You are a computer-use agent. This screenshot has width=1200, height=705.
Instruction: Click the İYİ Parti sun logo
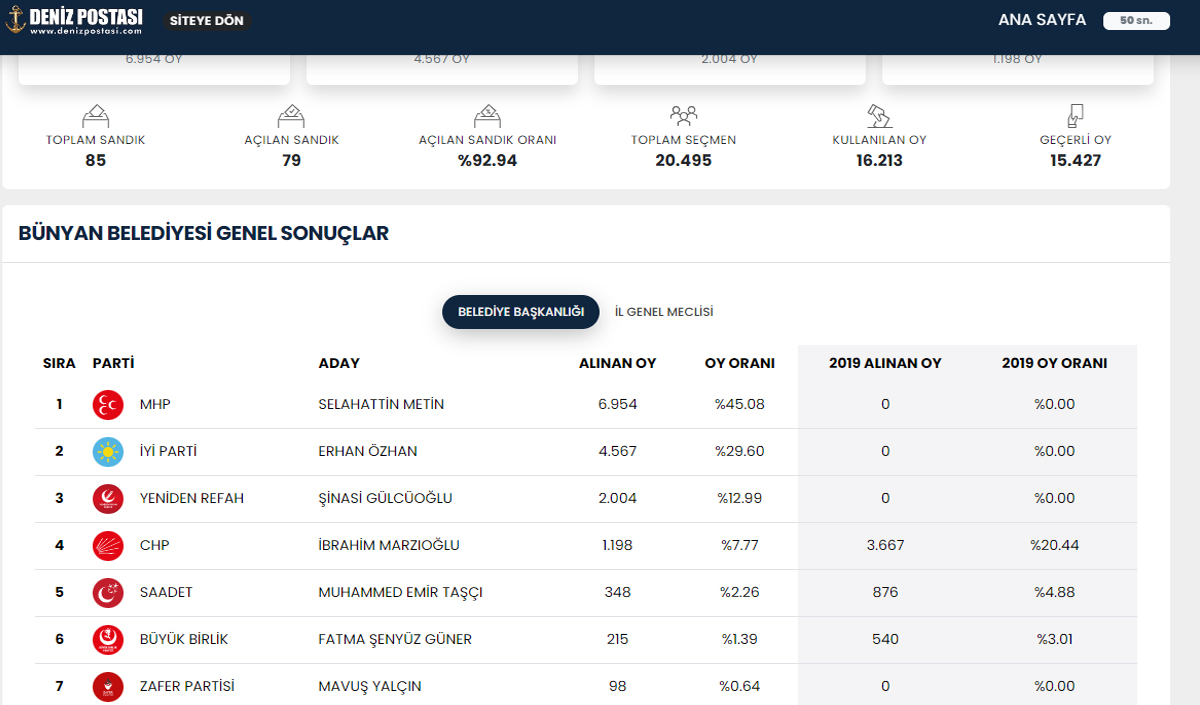pyautogui.click(x=108, y=452)
